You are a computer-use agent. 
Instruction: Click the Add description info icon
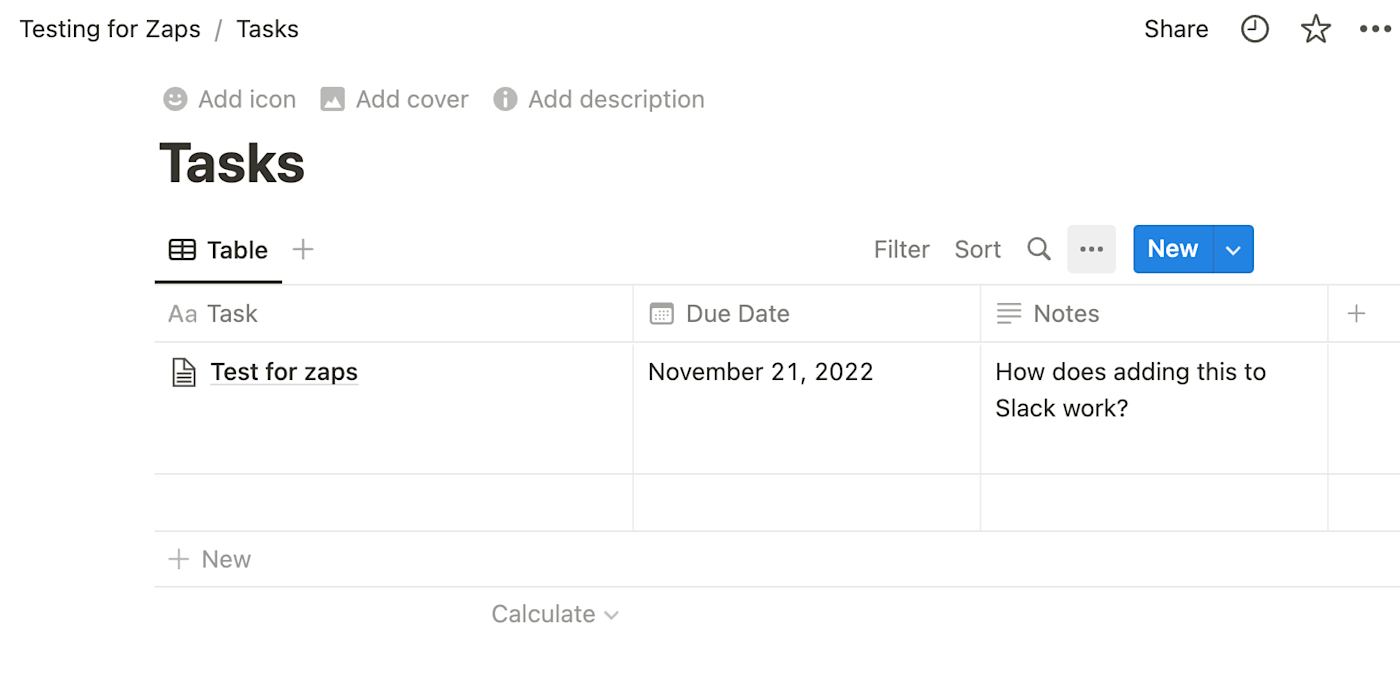pos(505,99)
